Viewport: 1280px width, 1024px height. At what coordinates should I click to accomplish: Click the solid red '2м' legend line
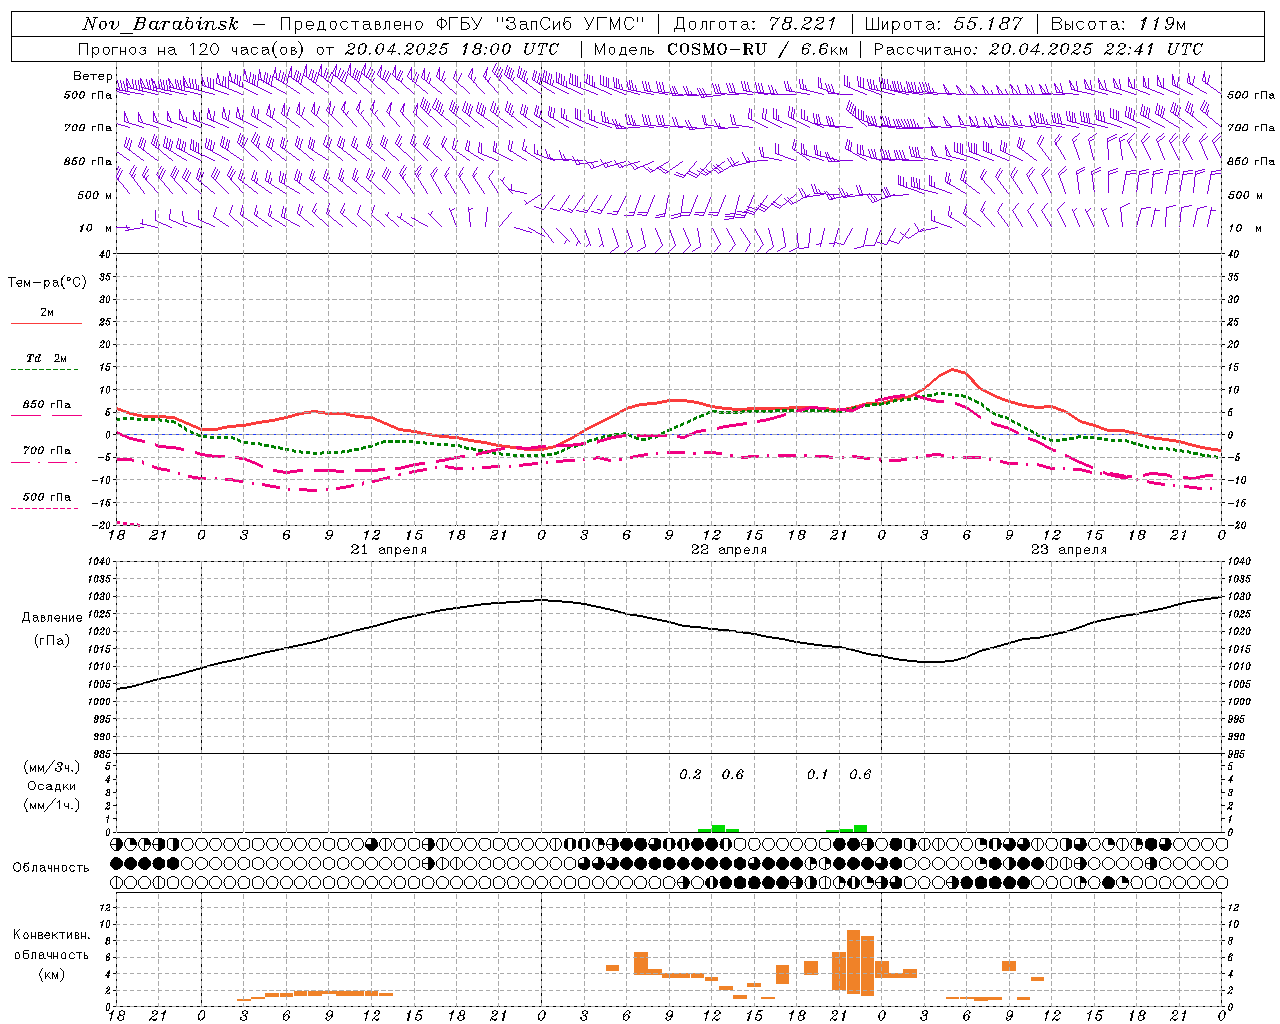pyautogui.click(x=46, y=323)
